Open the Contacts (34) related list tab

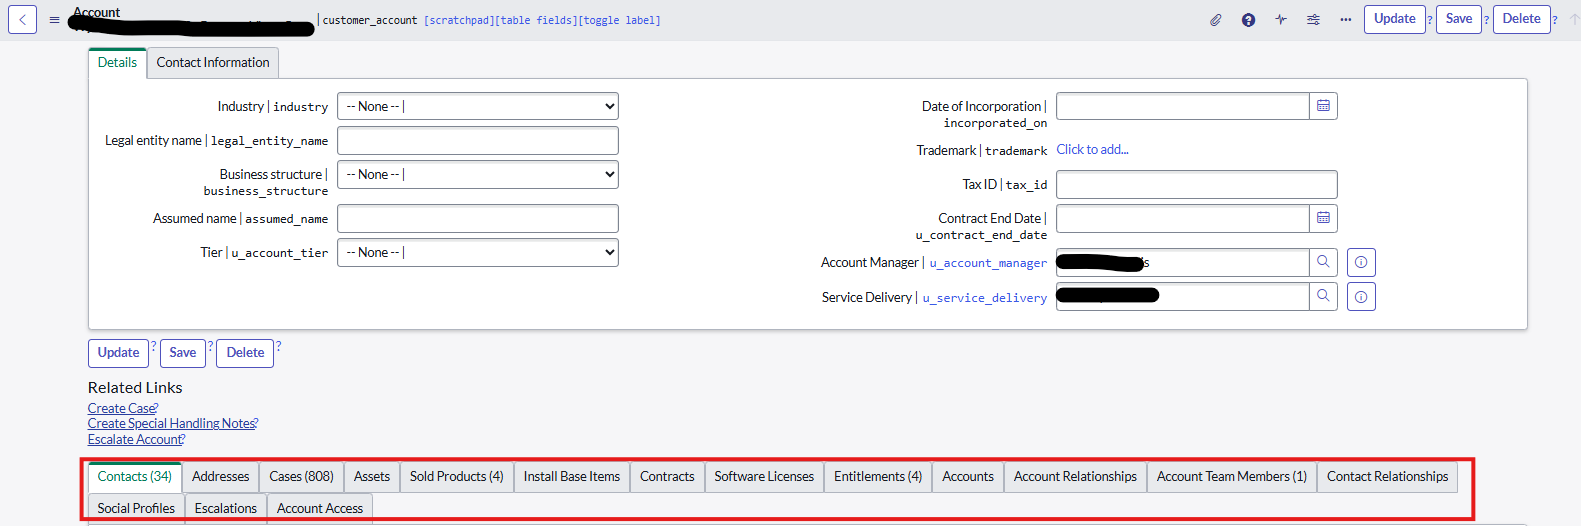click(135, 477)
